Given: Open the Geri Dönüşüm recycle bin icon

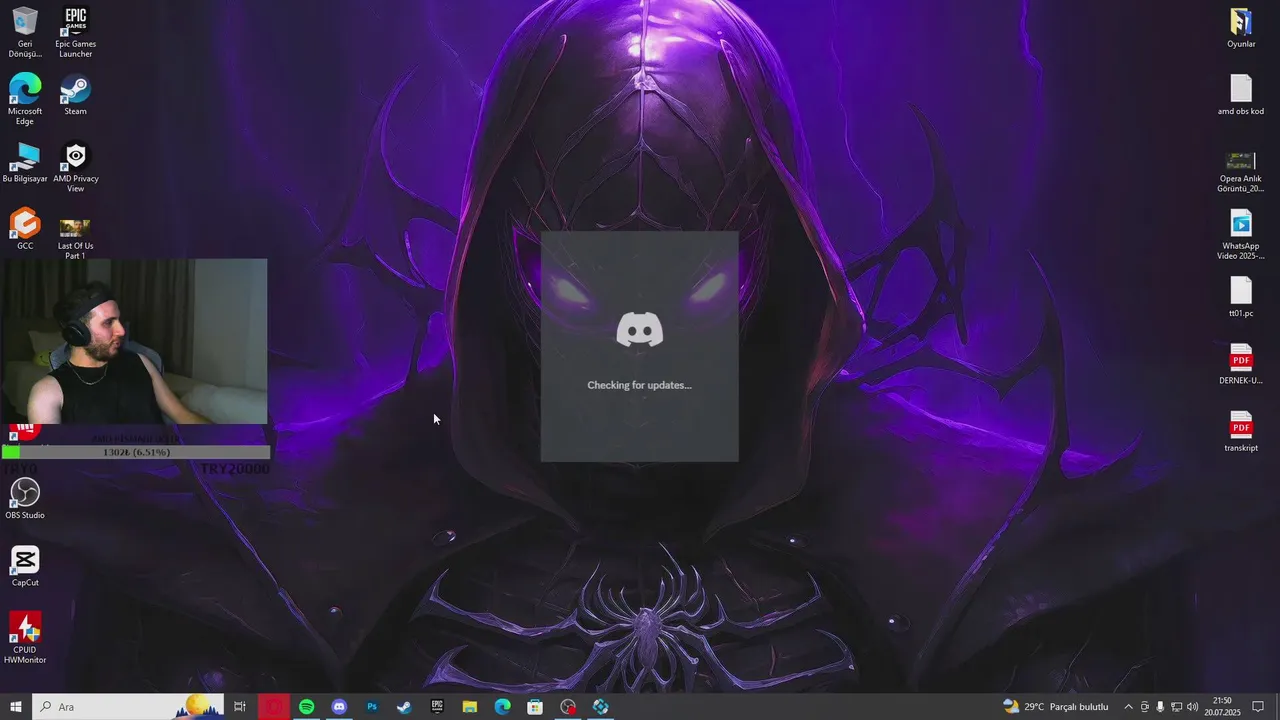Looking at the screenshot, I should (x=25, y=32).
